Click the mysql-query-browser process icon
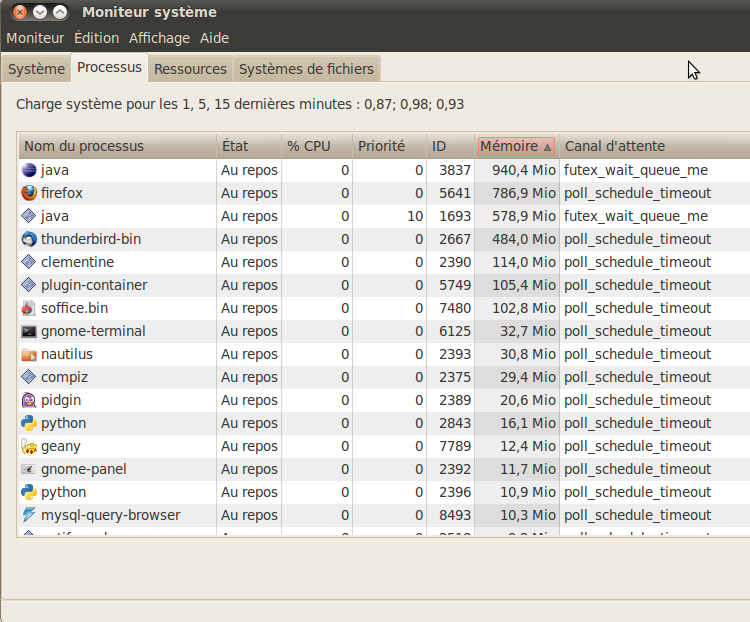The height and width of the screenshot is (622, 750). pyautogui.click(x=29, y=515)
